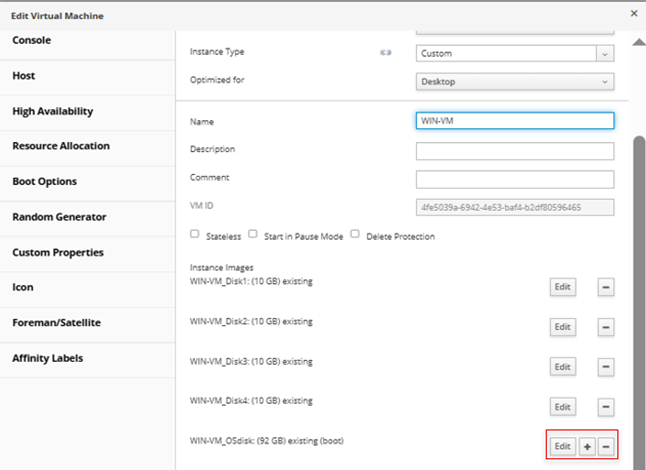The width and height of the screenshot is (646, 470).
Task: Toggle Start in Pause Mode checkbox
Action: [253, 235]
